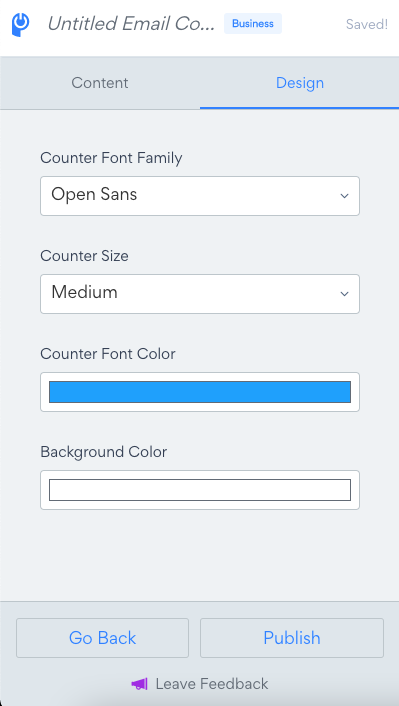Click the Go Back button

point(102,638)
